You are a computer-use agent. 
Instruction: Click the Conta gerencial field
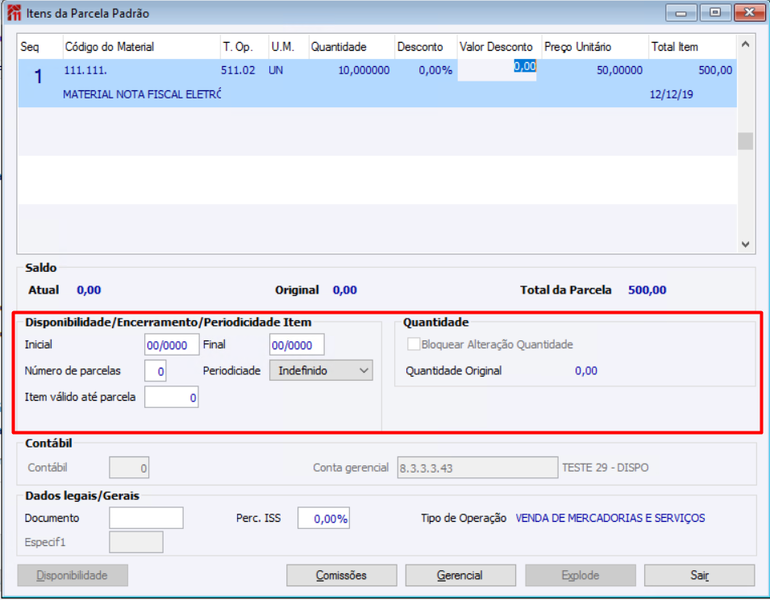click(477, 467)
